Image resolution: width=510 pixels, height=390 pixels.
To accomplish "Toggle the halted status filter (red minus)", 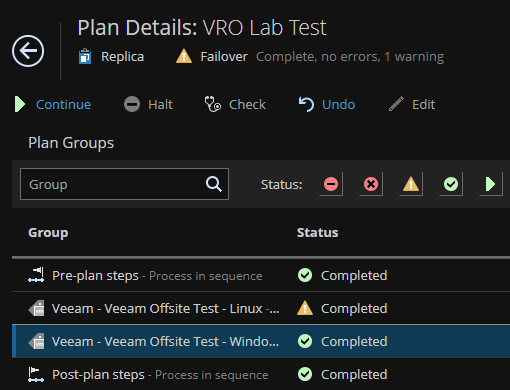I will pos(331,184).
